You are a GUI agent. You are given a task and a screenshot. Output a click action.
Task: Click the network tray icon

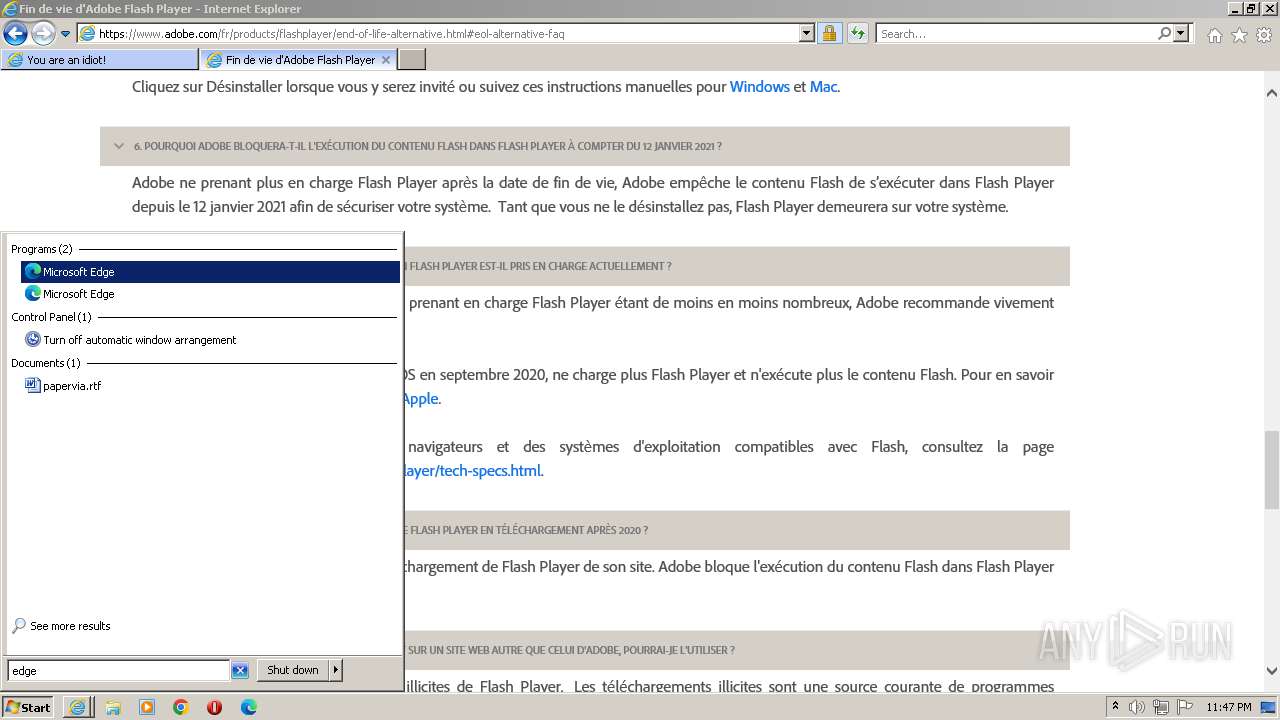click(x=1162, y=707)
